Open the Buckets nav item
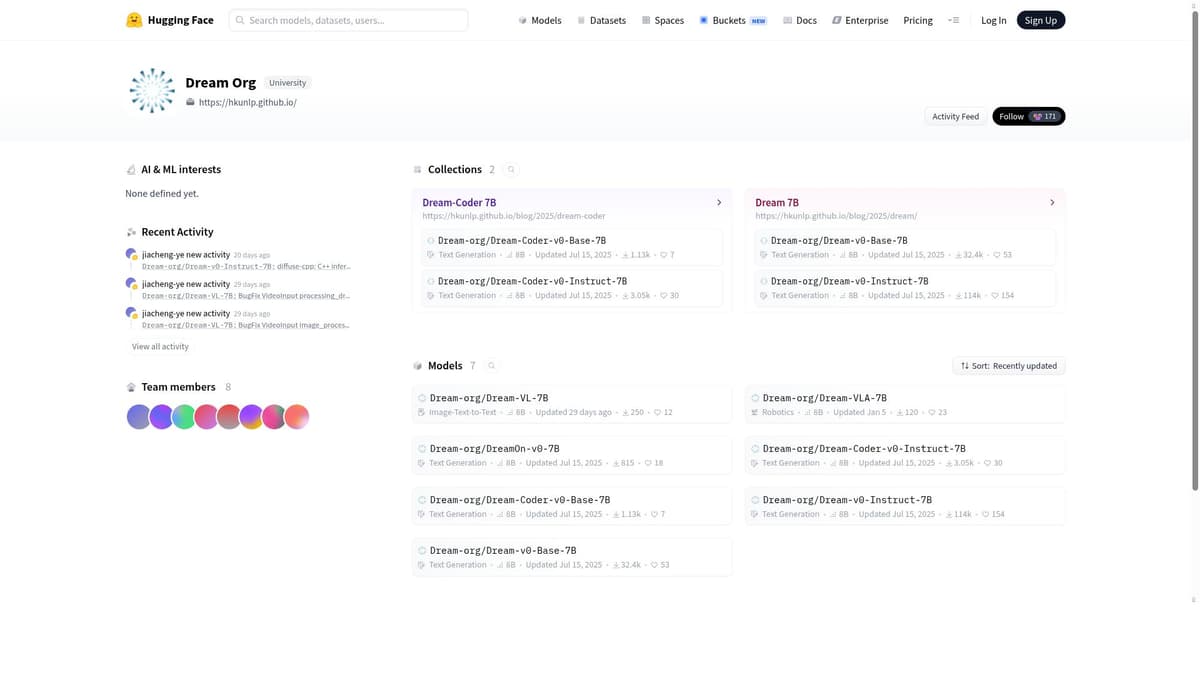Screen dimensions: 1200x675 [x=733, y=20]
